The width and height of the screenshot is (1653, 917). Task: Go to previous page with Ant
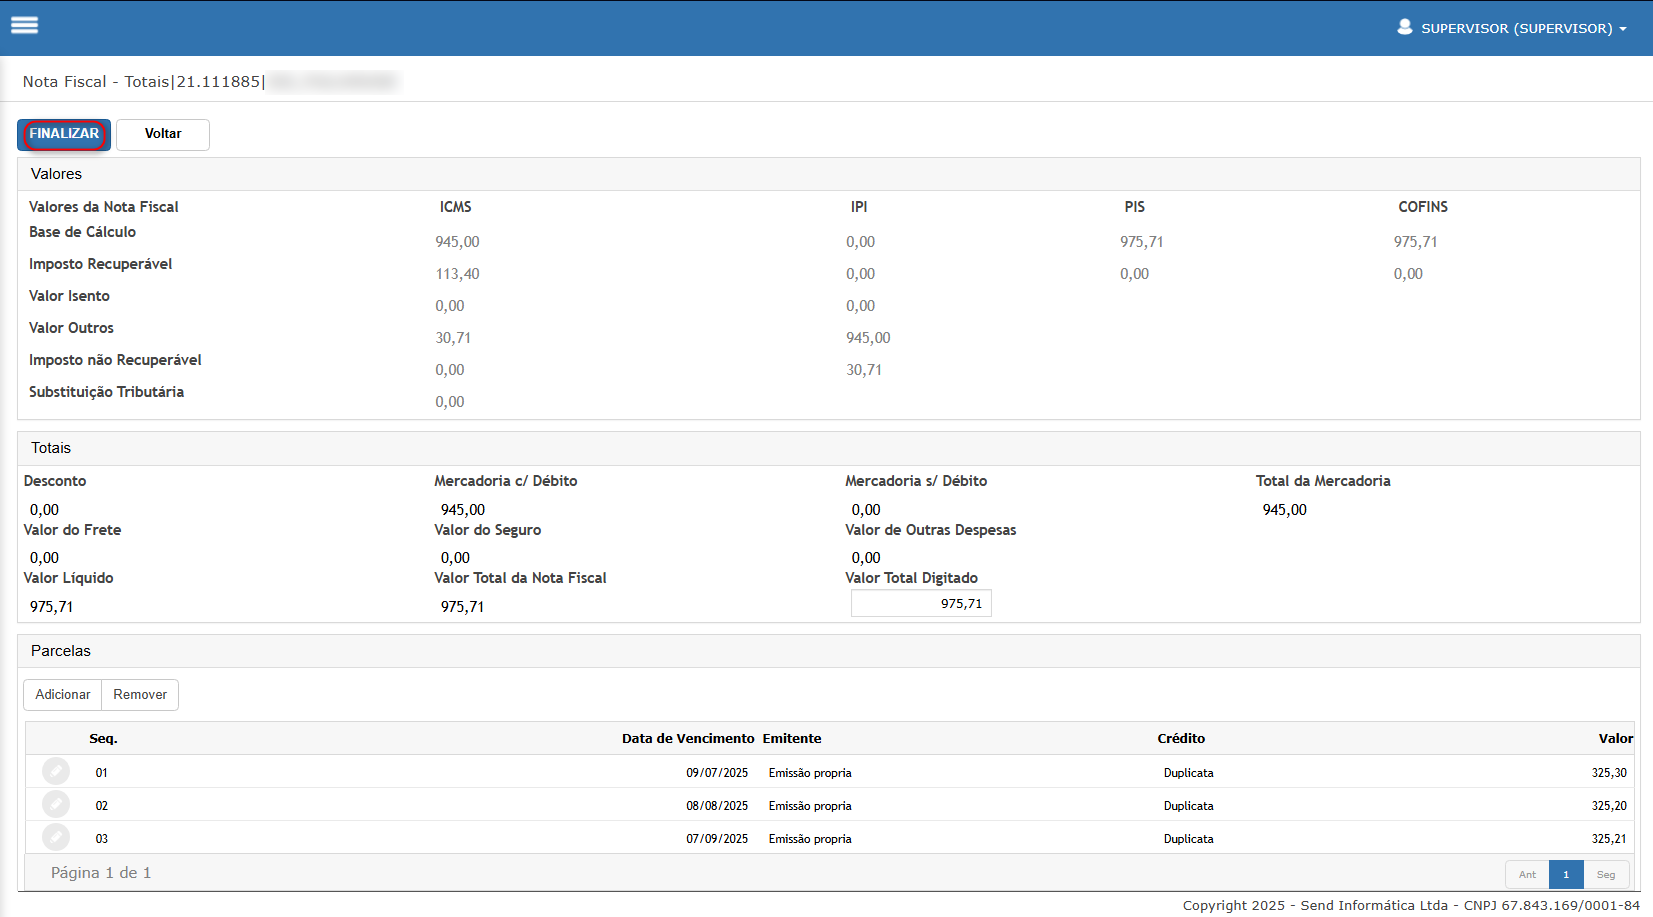tap(1527, 874)
